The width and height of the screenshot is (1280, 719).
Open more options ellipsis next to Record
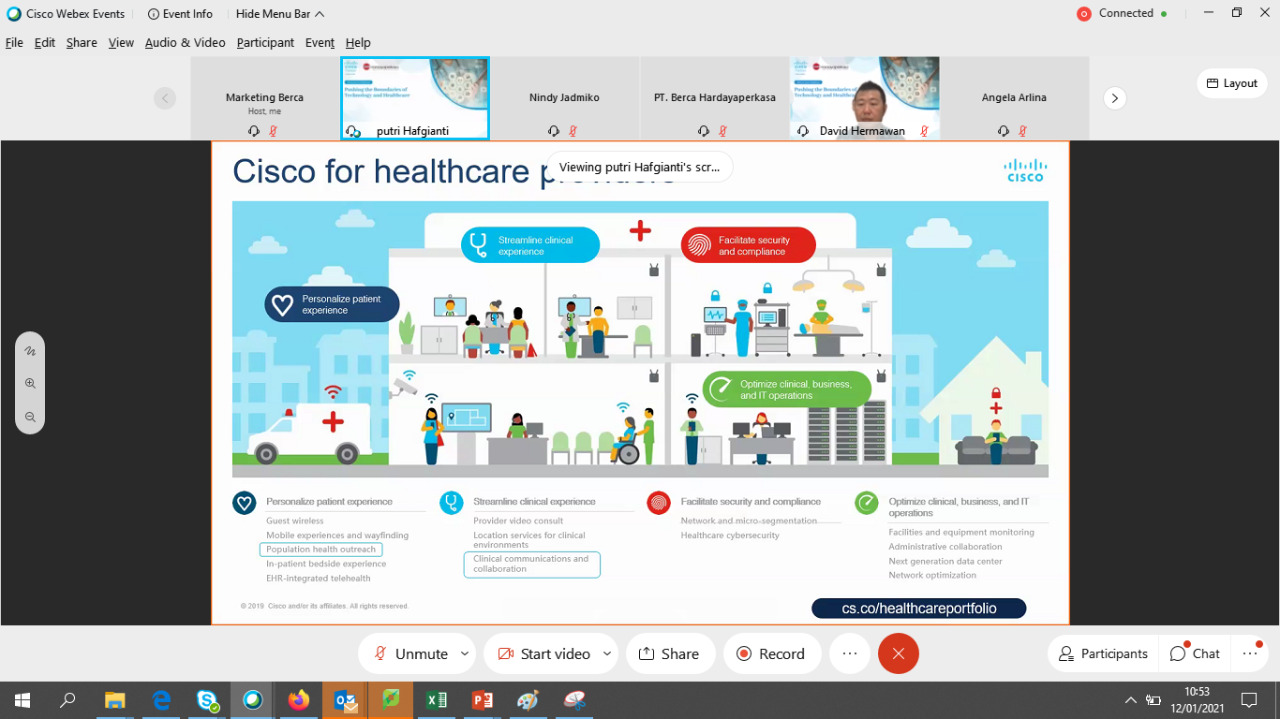pos(850,654)
